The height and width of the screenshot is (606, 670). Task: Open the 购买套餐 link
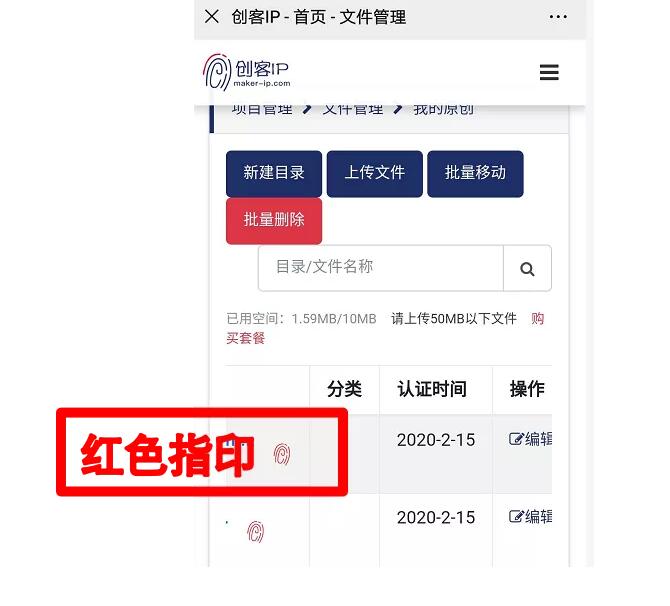pyautogui.click(x=385, y=328)
